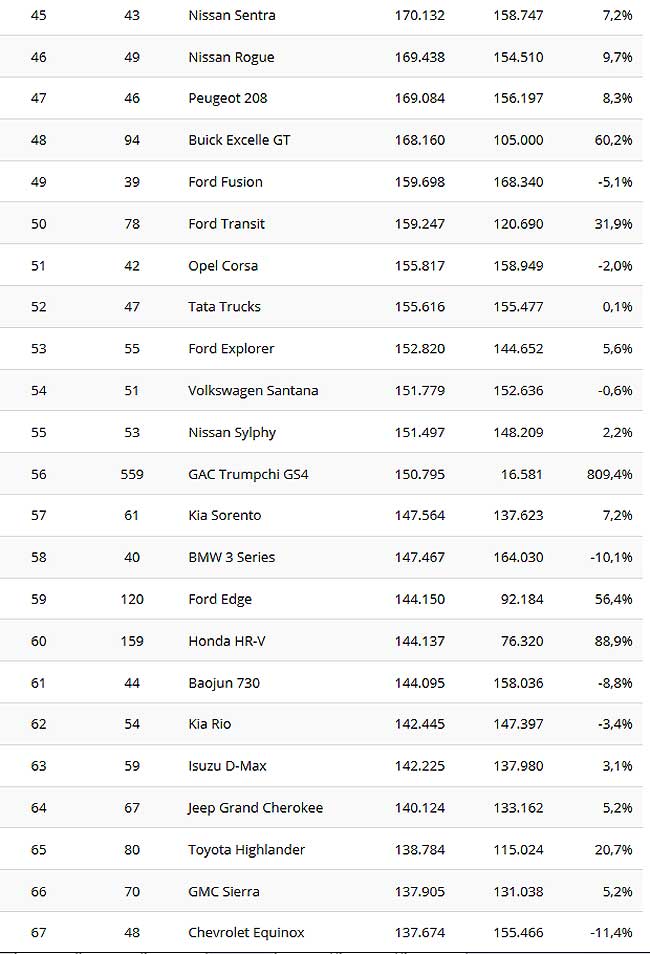Click the Buick Excelle GT row name
The height and width of the screenshot is (954, 650).
pos(239,140)
